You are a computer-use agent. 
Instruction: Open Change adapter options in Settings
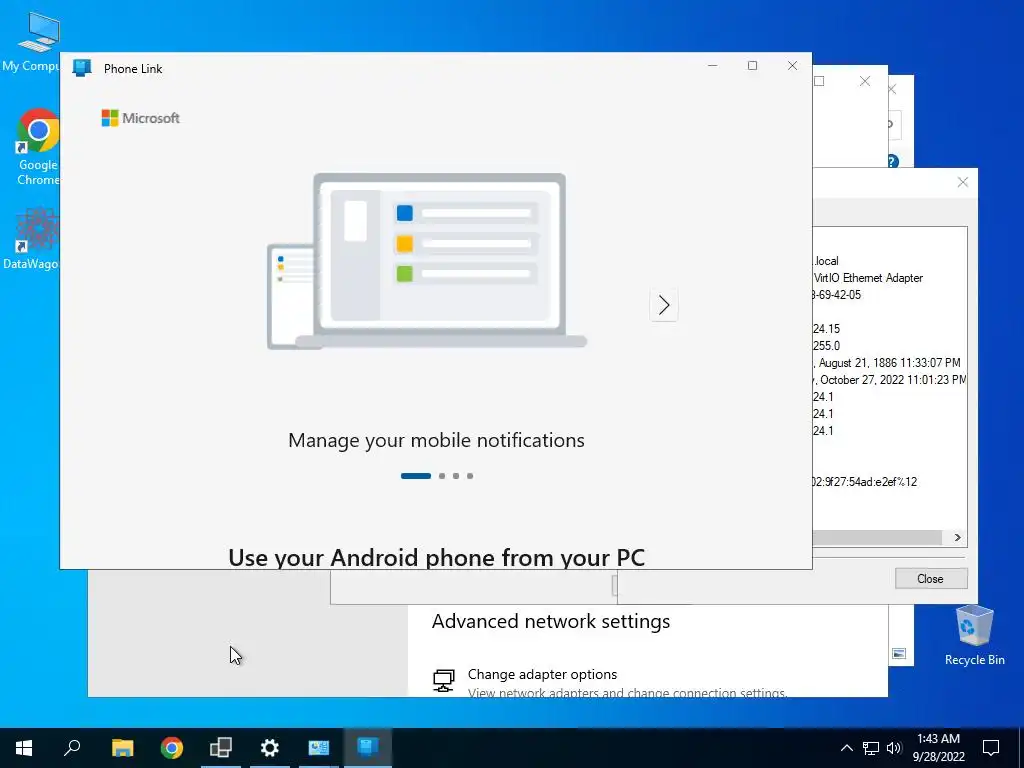(542, 674)
